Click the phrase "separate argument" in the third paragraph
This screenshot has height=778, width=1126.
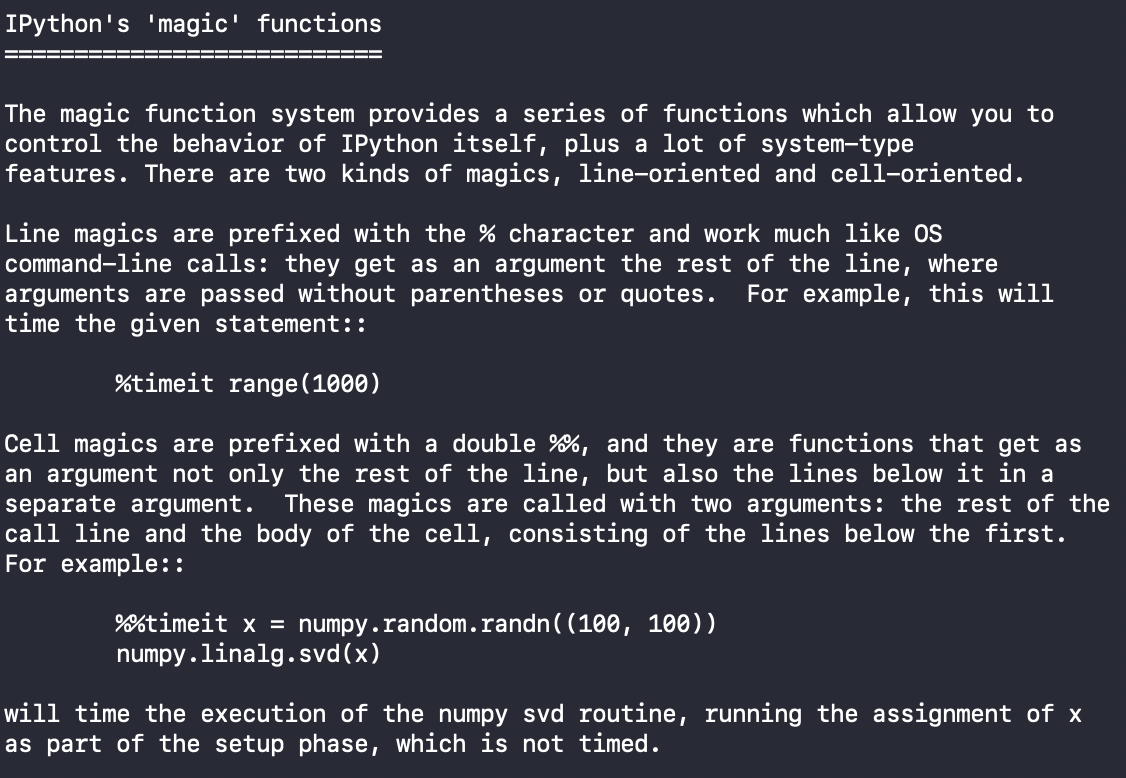point(124,504)
